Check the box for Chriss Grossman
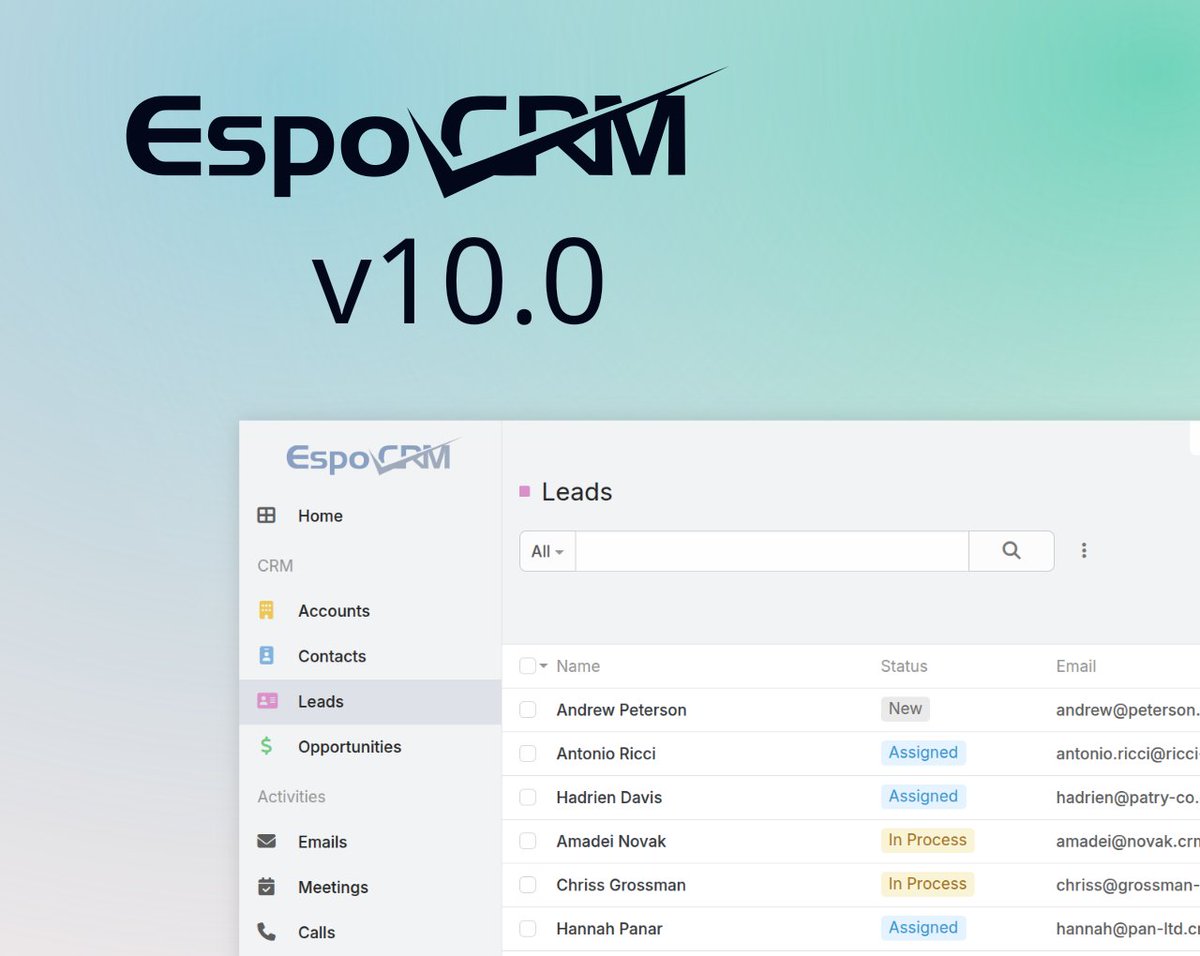 coord(527,885)
